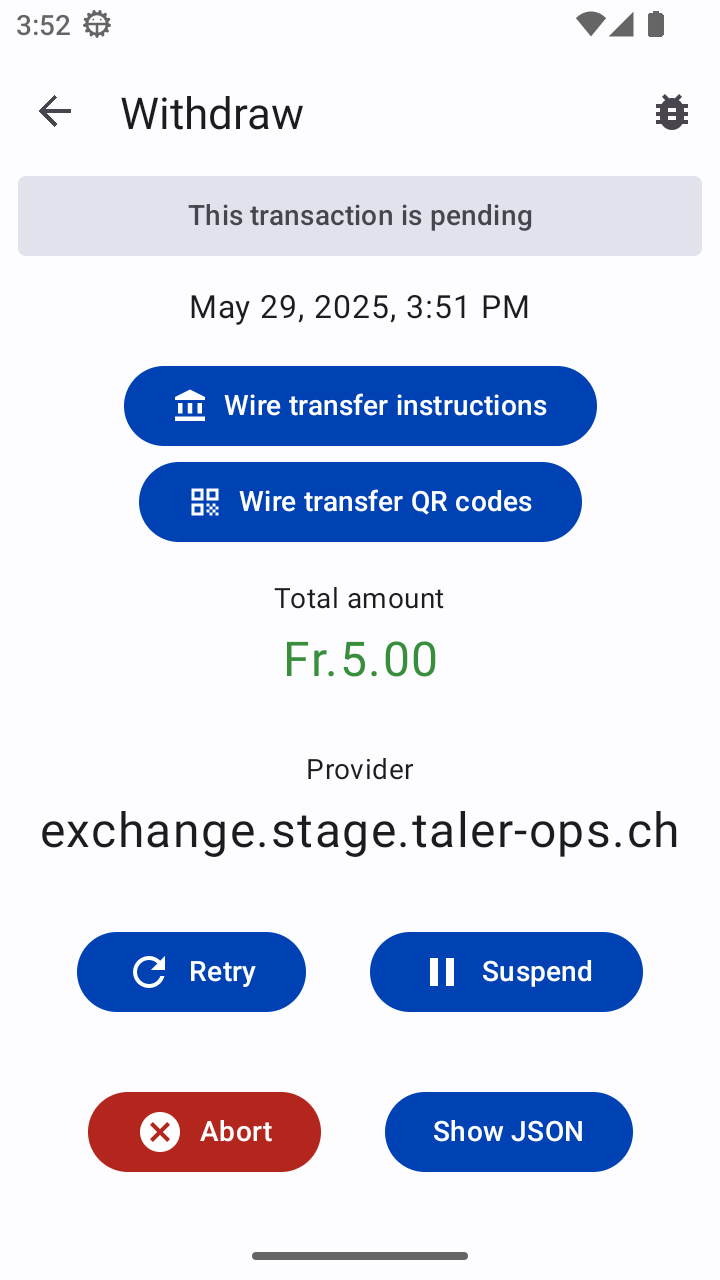Tap the battery status icon
The height and width of the screenshot is (1280, 720).
tap(656, 25)
